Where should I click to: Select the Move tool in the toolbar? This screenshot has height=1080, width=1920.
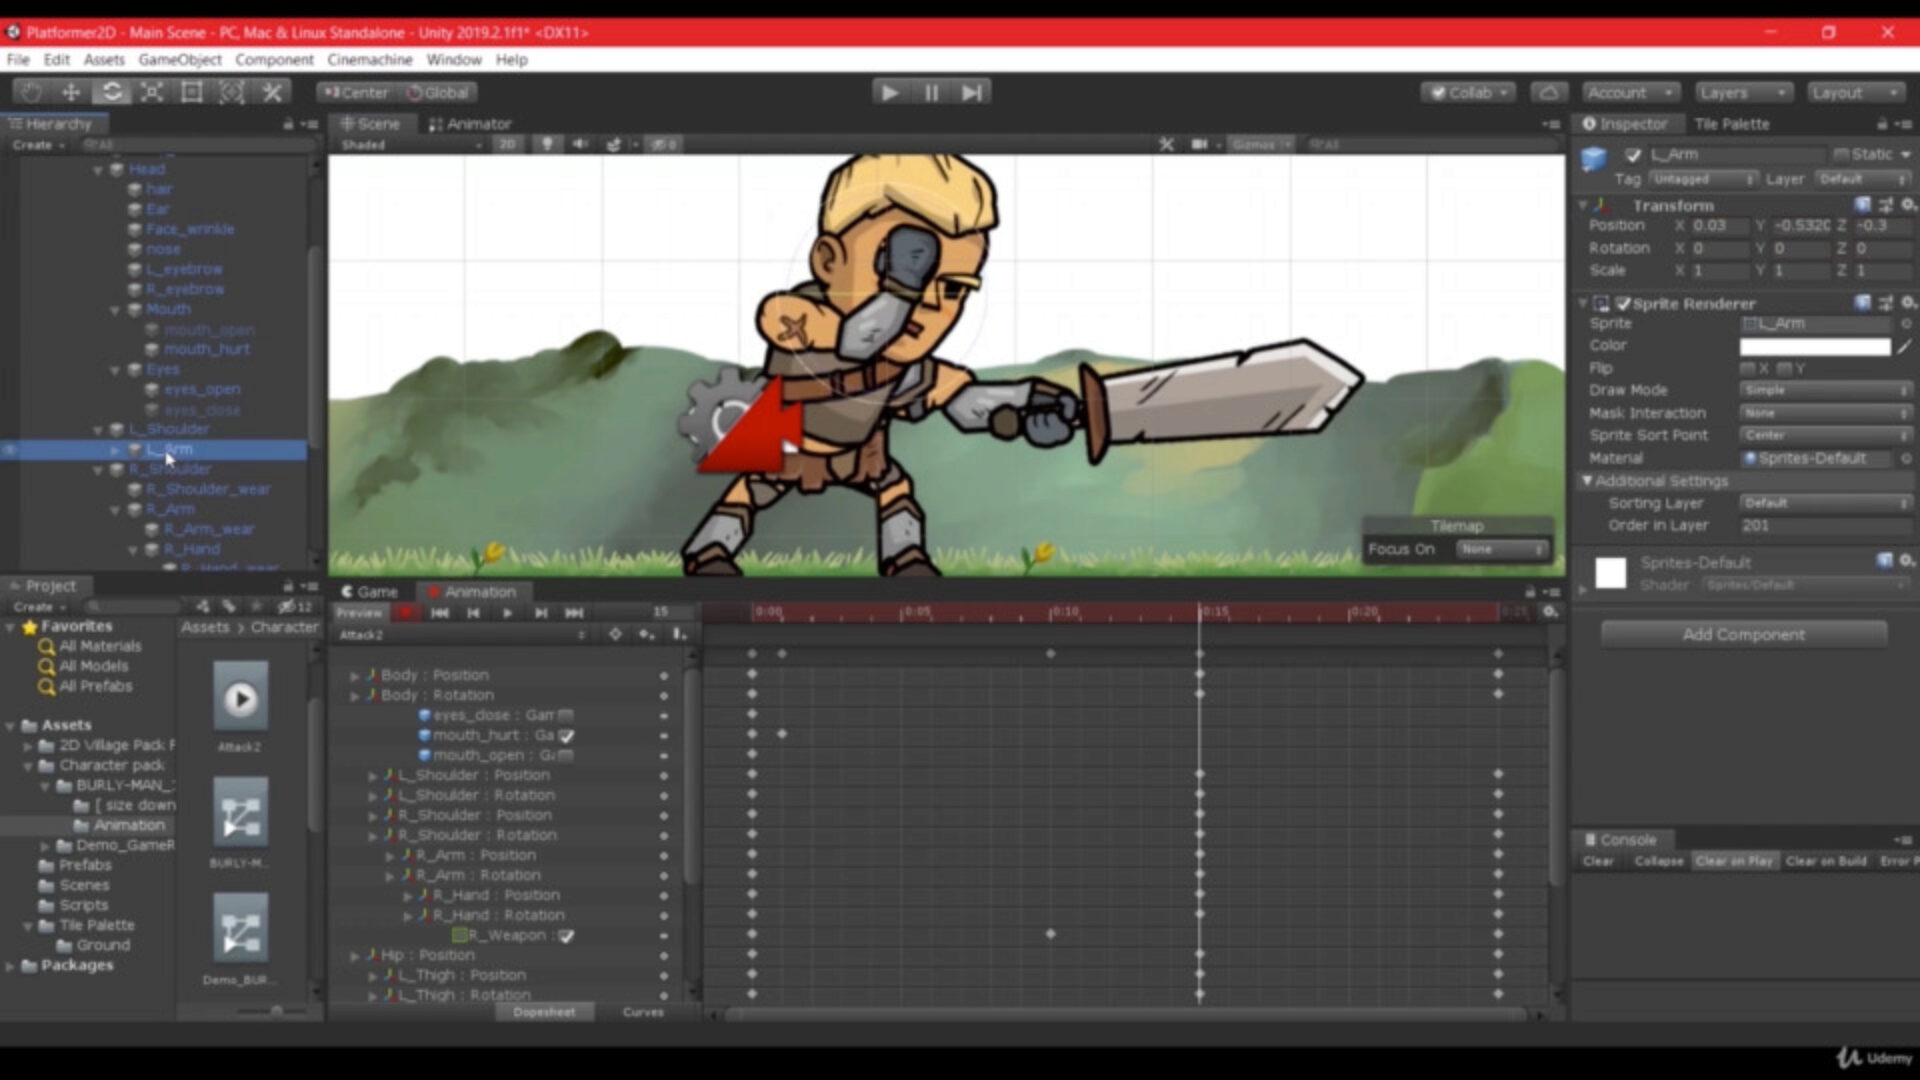click(70, 92)
